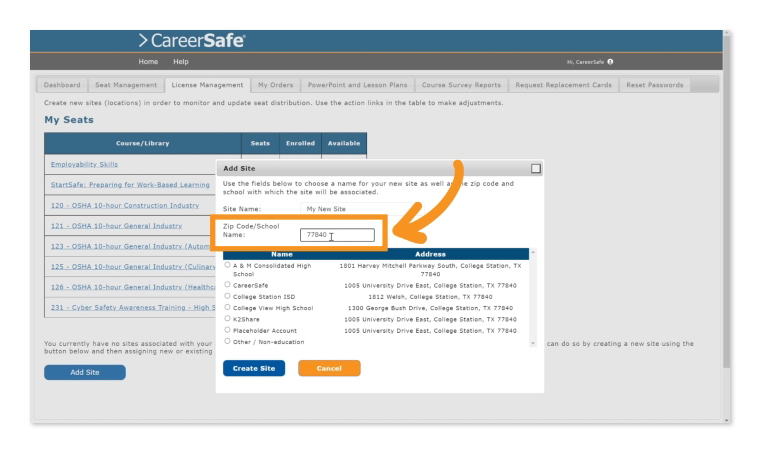Click the My Seats heading
Image resolution: width=760 pixels, height=453 pixels.
69,120
